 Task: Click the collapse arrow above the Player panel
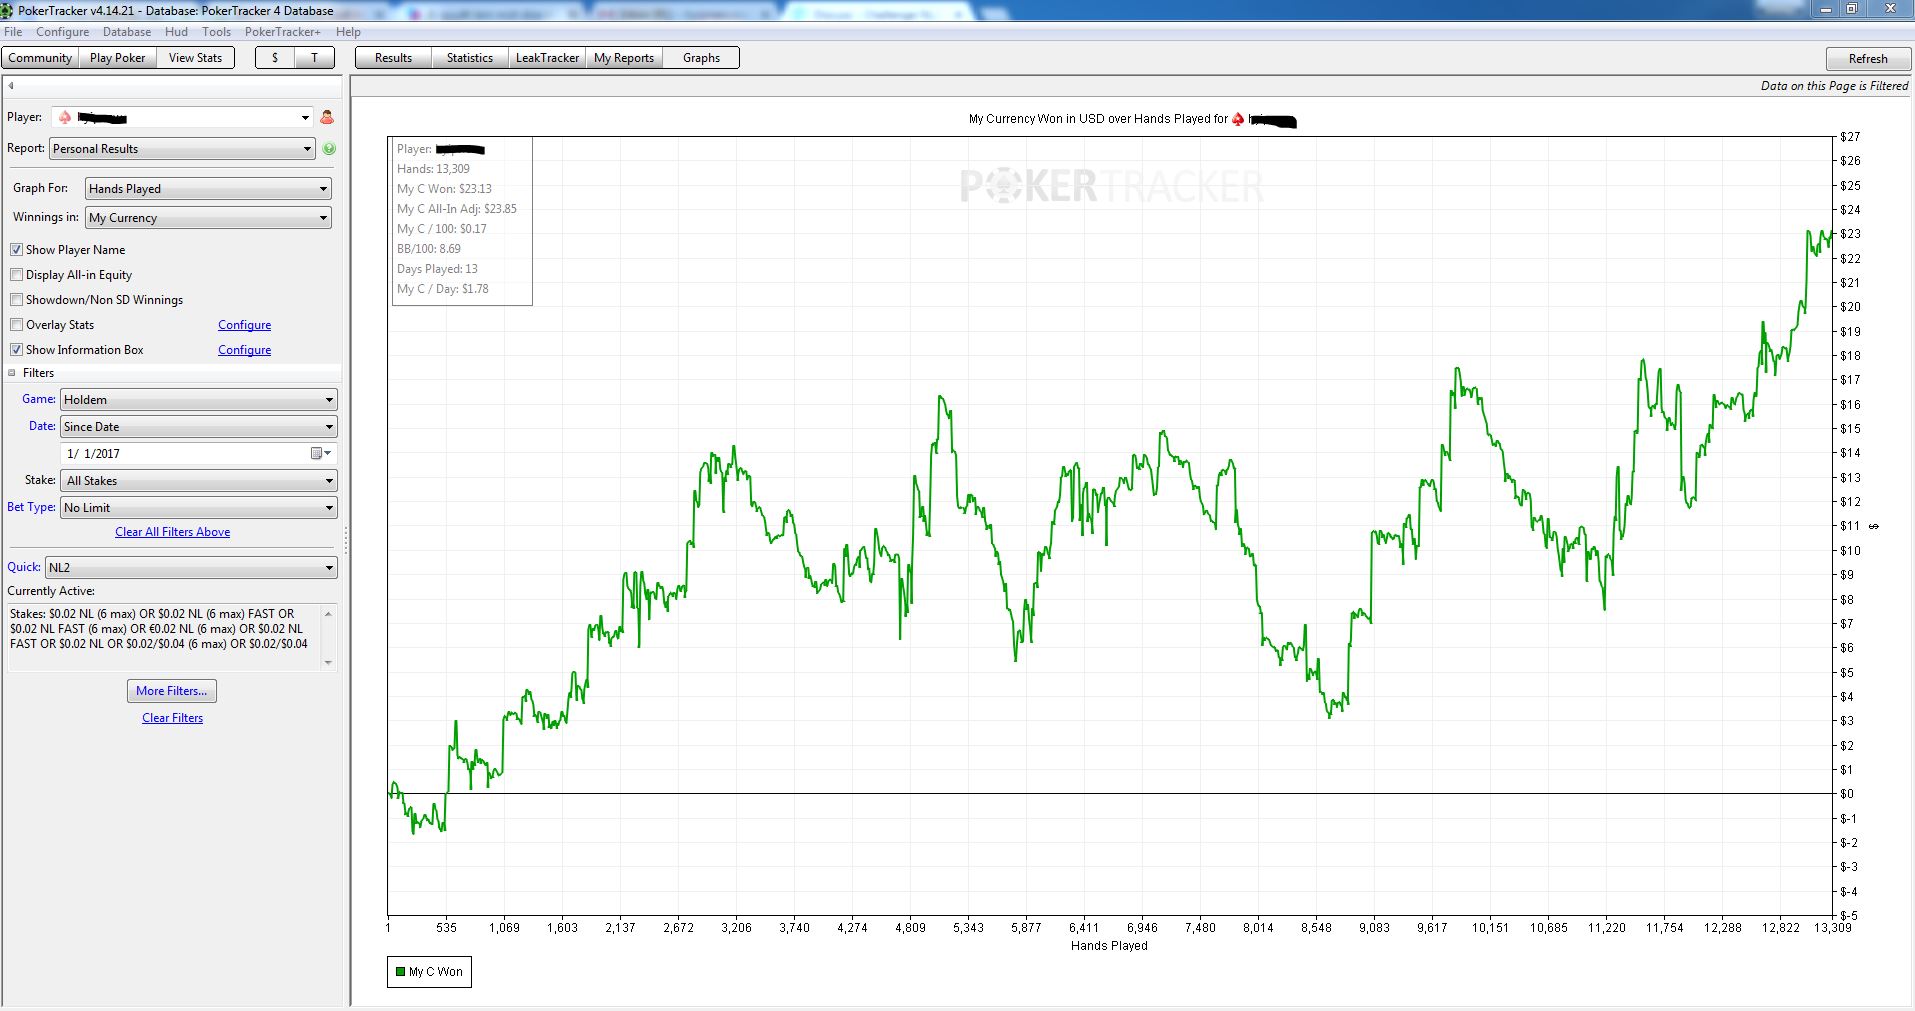(11, 85)
